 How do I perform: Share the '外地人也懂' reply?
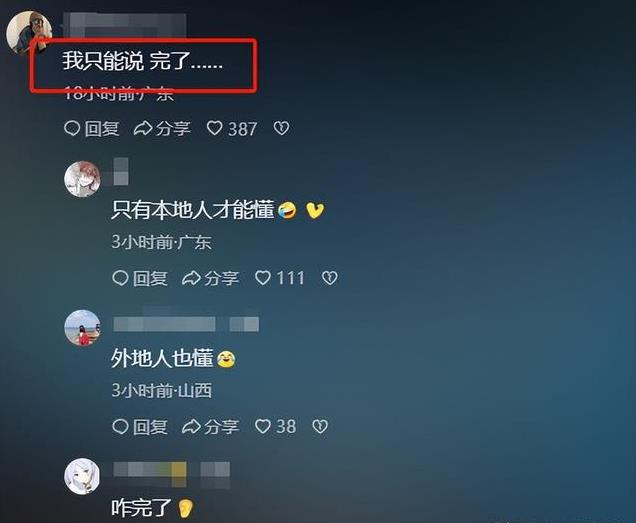coord(211,427)
